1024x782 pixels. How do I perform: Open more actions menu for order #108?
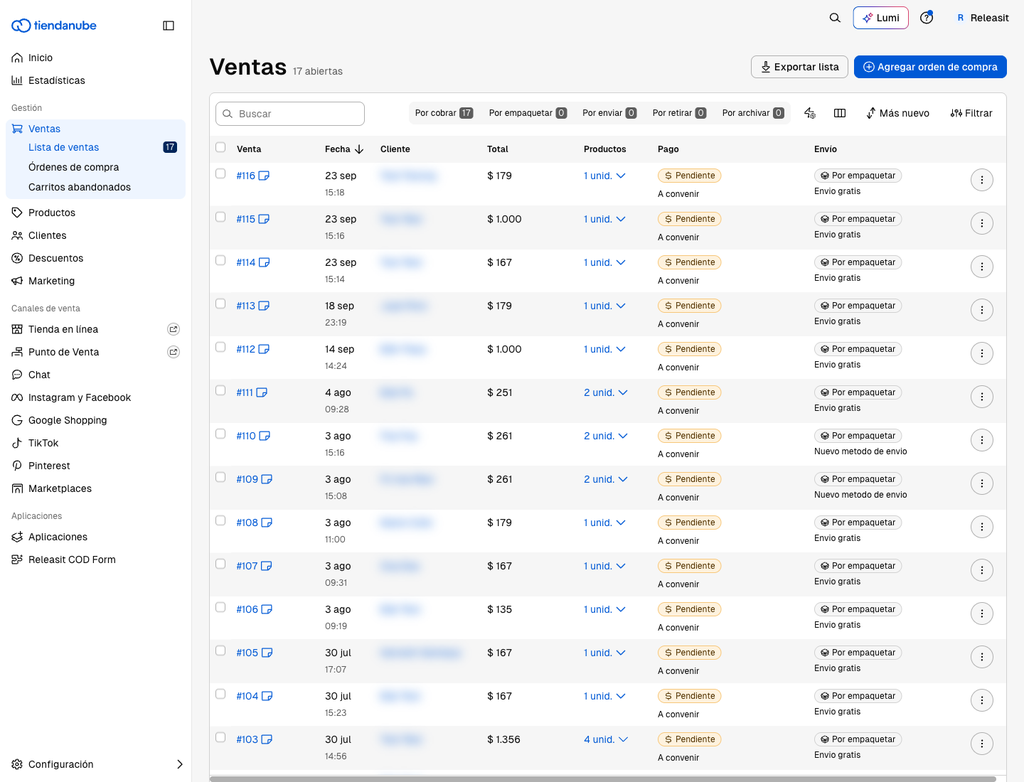(982, 527)
